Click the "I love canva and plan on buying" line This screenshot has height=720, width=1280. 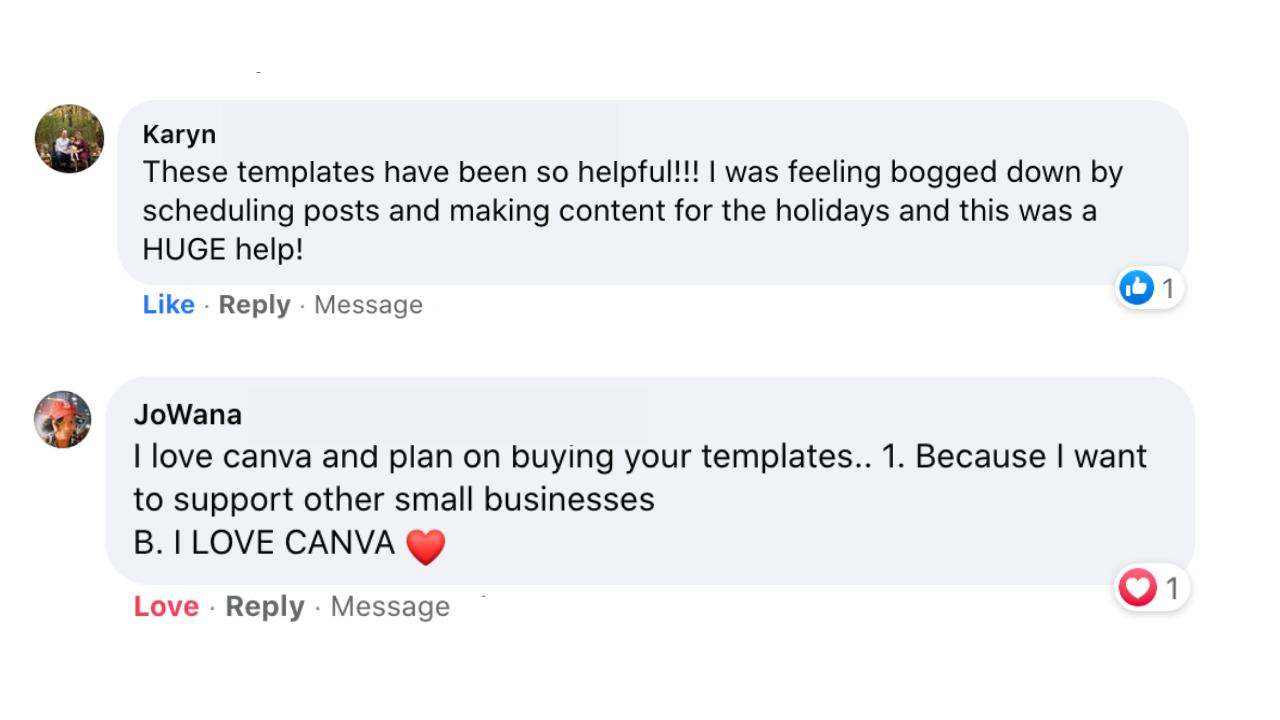(x=400, y=457)
